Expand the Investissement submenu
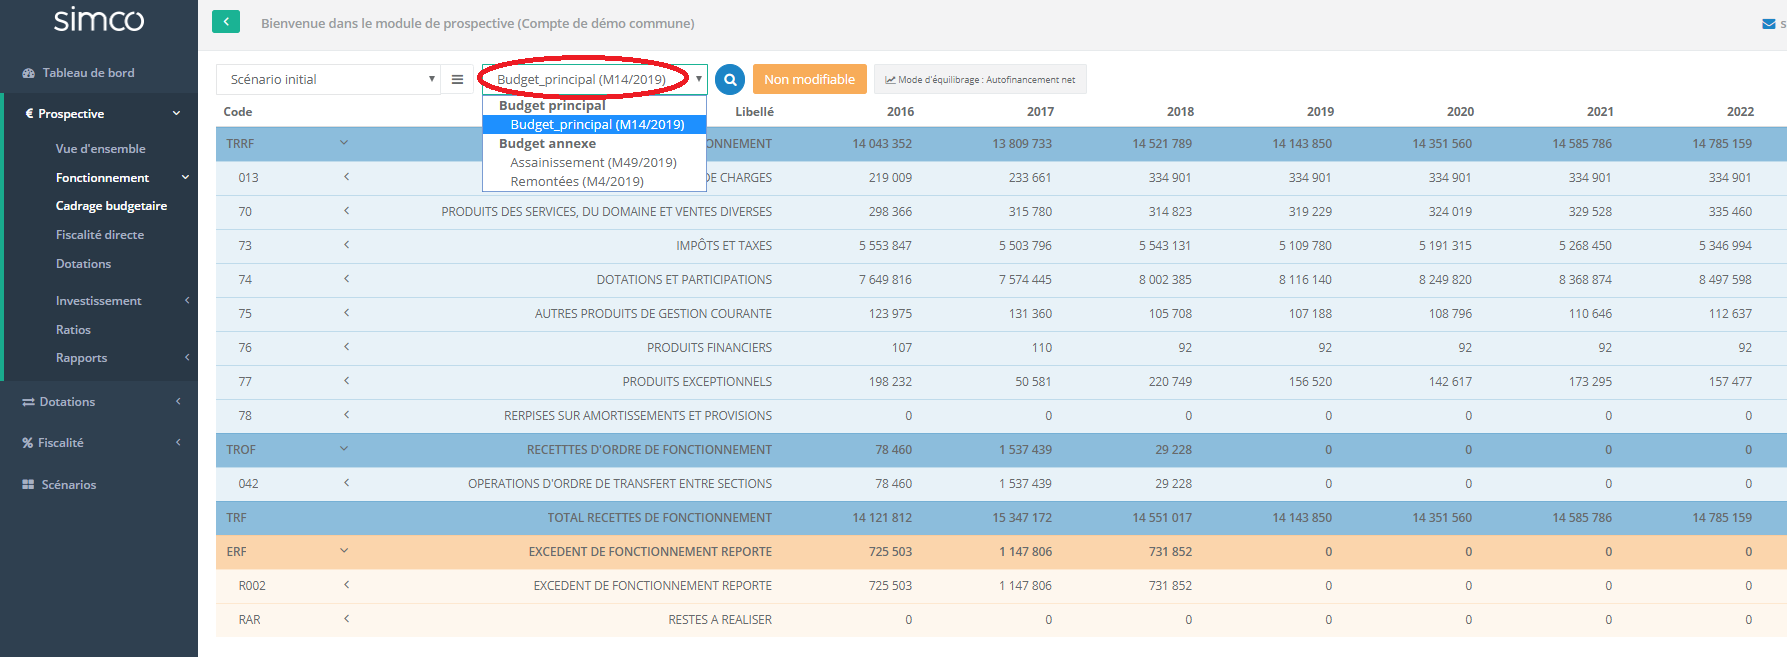 coord(98,301)
